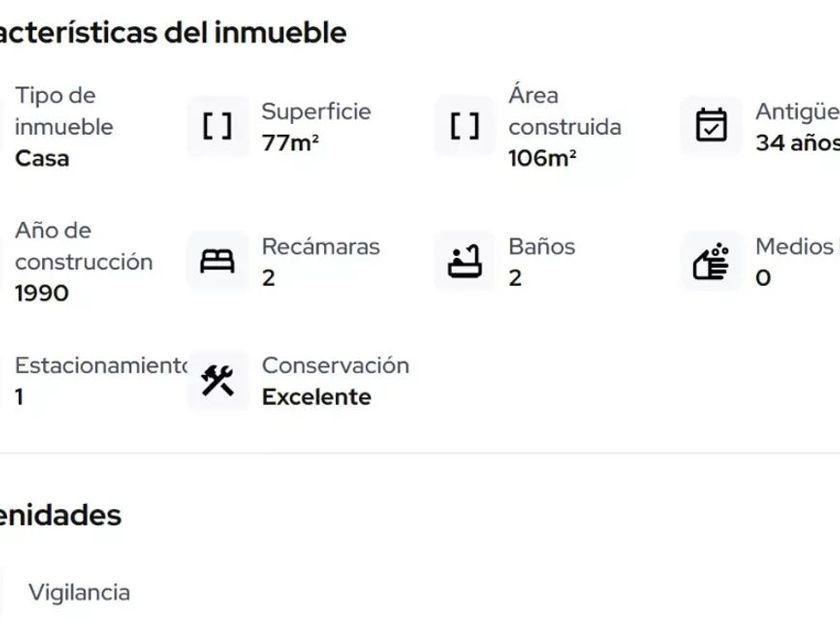Select the 'Vigilancia' amenity text

79,592
